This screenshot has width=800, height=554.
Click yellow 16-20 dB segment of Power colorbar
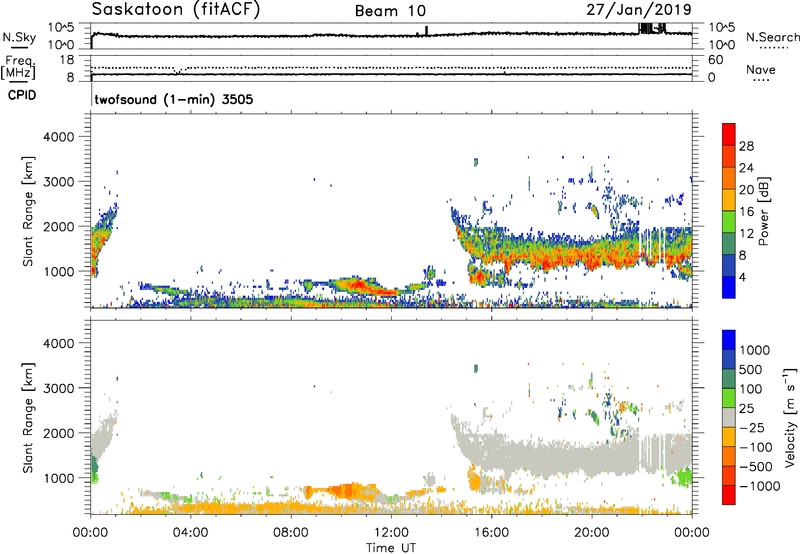pyautogui.click(x=729, y=200)
